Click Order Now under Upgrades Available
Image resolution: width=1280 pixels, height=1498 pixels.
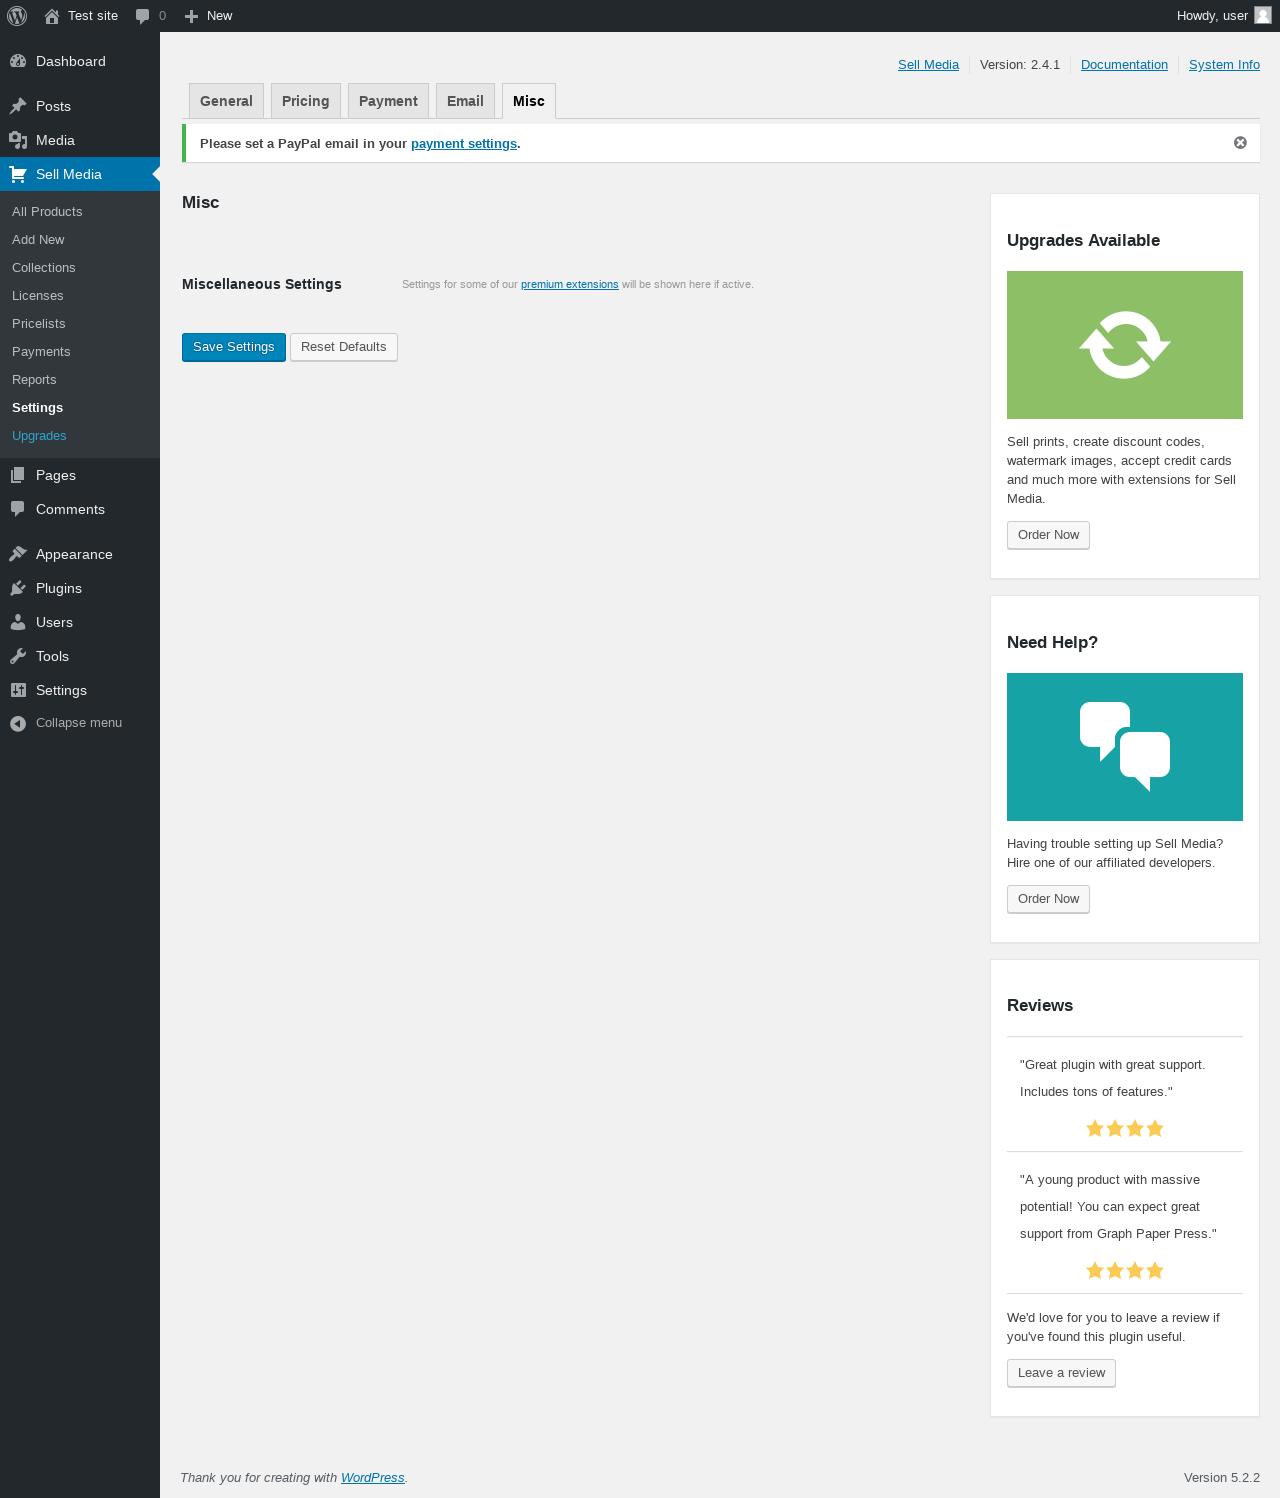(x=1048, y=535)
